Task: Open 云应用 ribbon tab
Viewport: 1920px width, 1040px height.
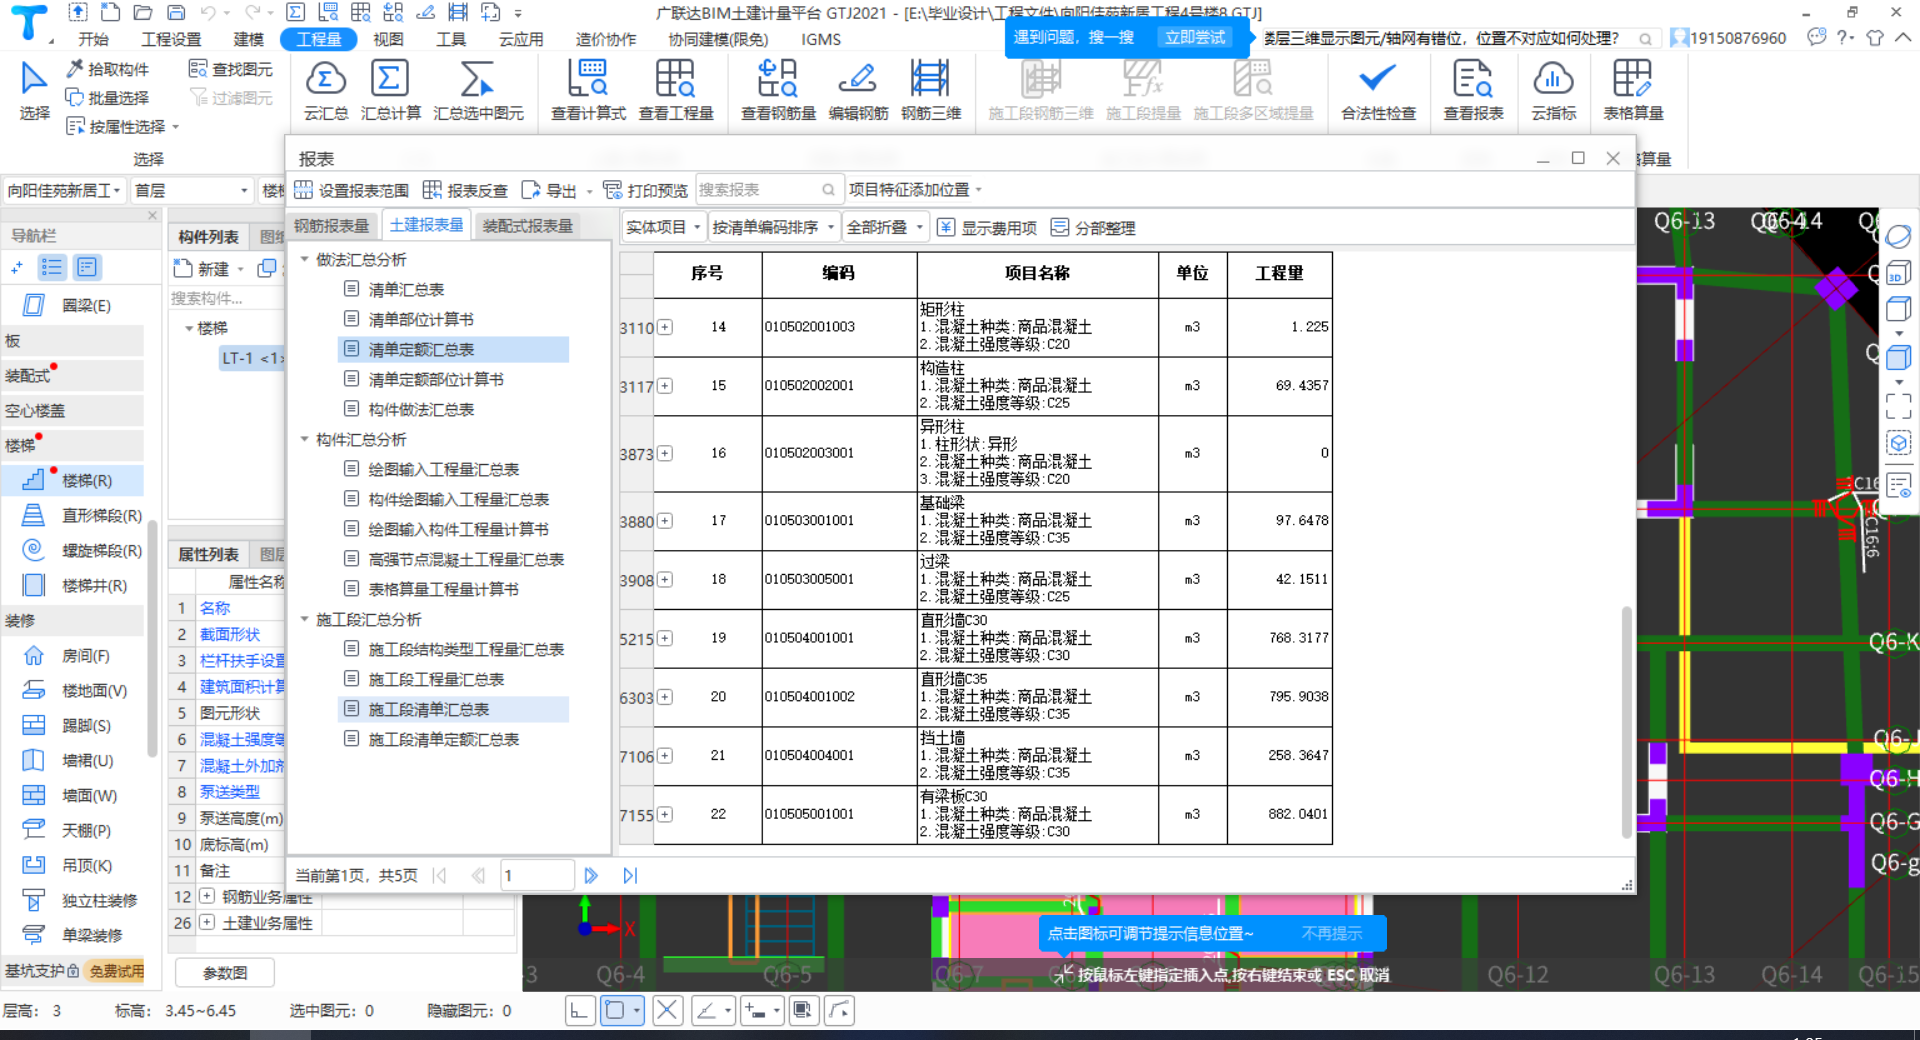Action: coord(520,39)
